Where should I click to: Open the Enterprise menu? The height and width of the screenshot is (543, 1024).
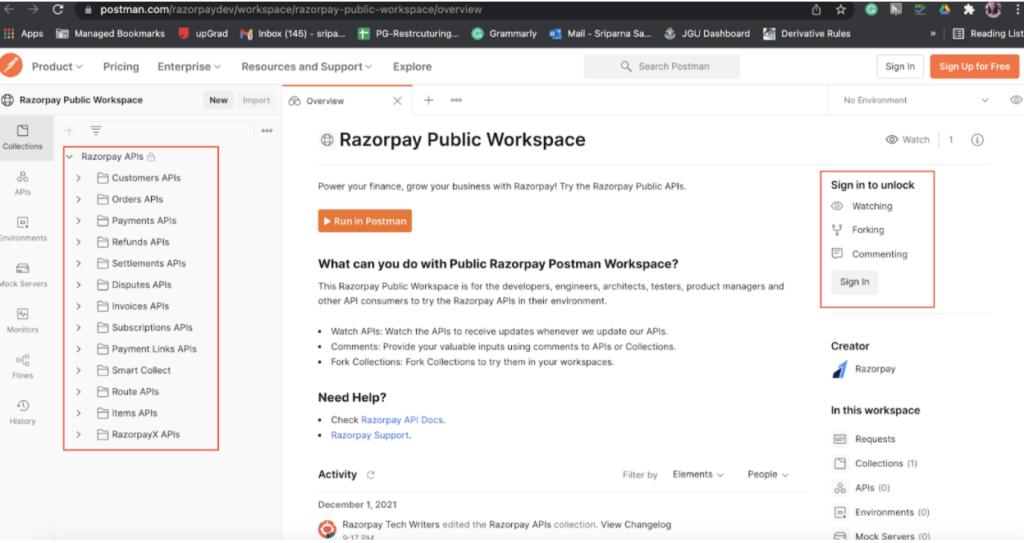pyautogui.click(x=189, y=67)
